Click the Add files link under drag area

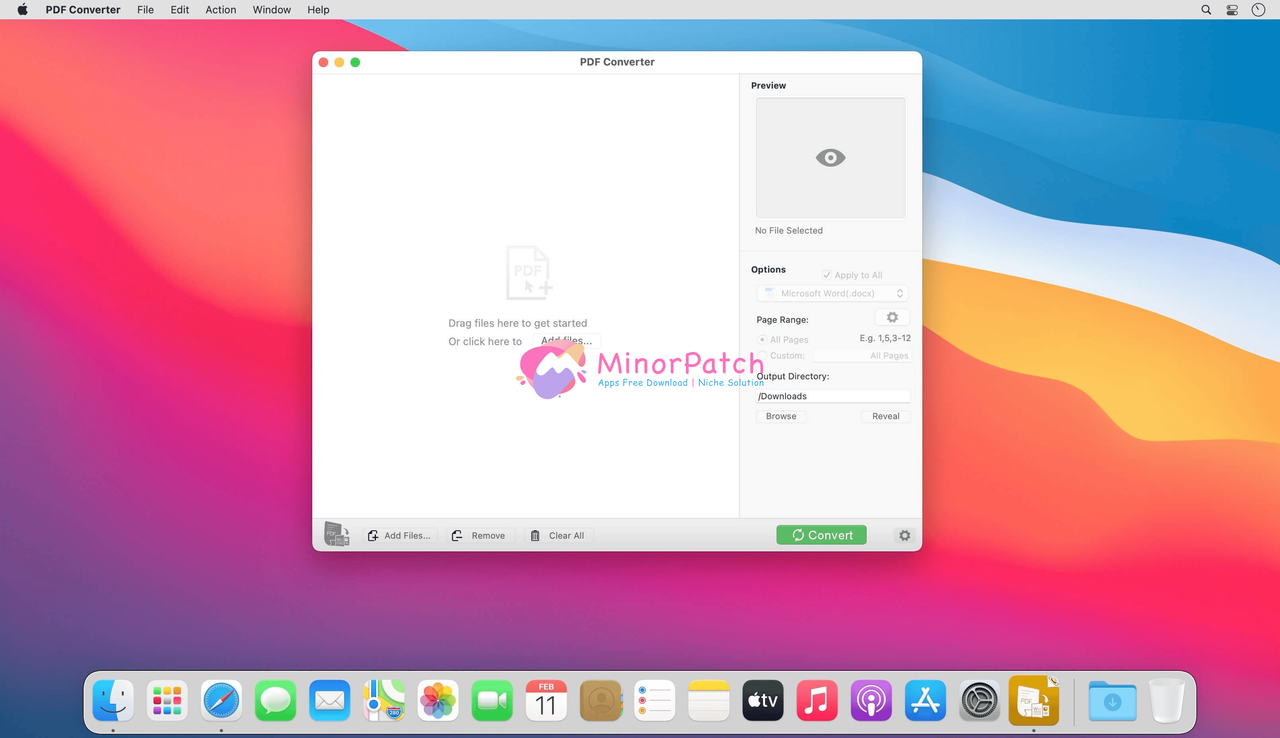[x=565, y=340]
